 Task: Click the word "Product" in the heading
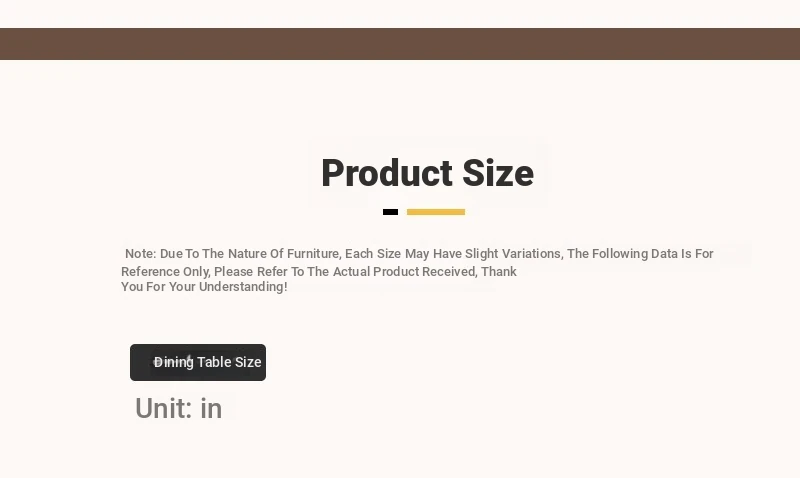pyautogui.click(x=387, y=173)
